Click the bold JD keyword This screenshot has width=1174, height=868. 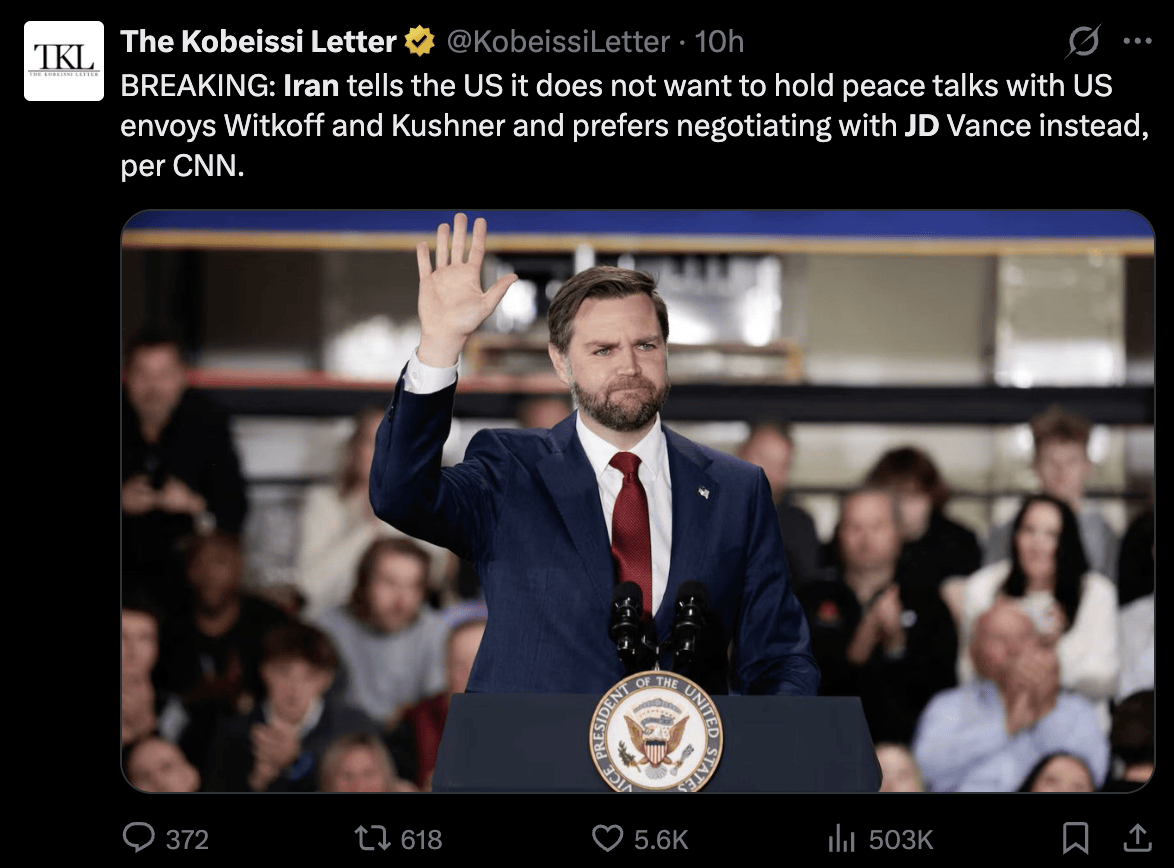coord(921,128)
